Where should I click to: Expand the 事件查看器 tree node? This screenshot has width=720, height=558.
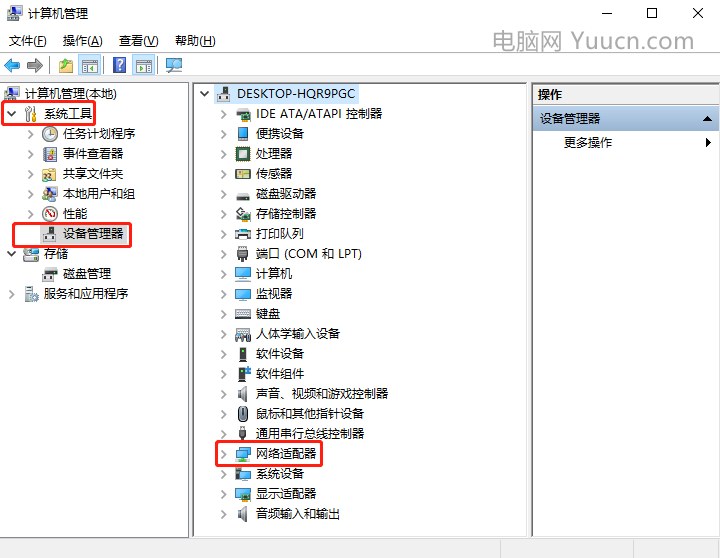pos(31,154)
